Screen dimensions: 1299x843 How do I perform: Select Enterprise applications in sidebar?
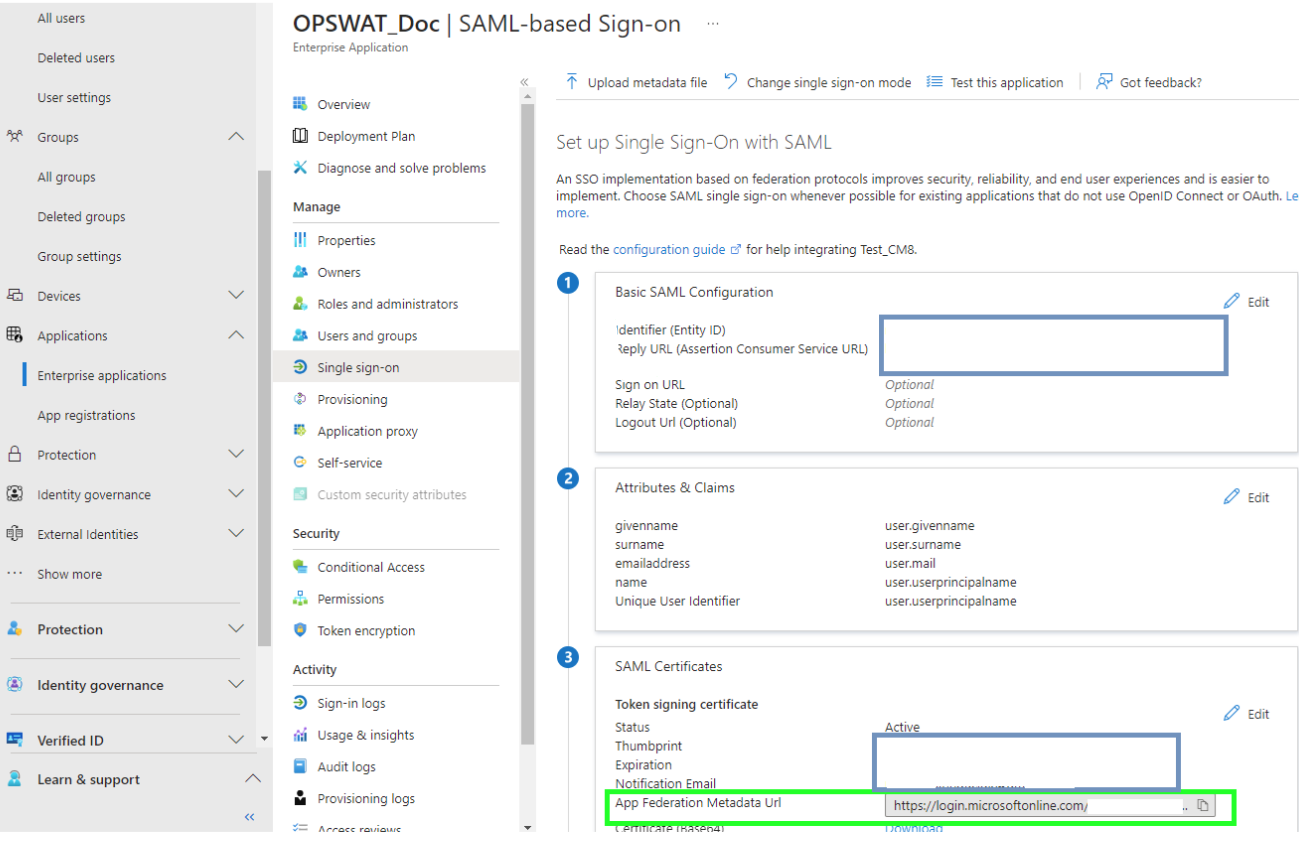pos(102,376)
